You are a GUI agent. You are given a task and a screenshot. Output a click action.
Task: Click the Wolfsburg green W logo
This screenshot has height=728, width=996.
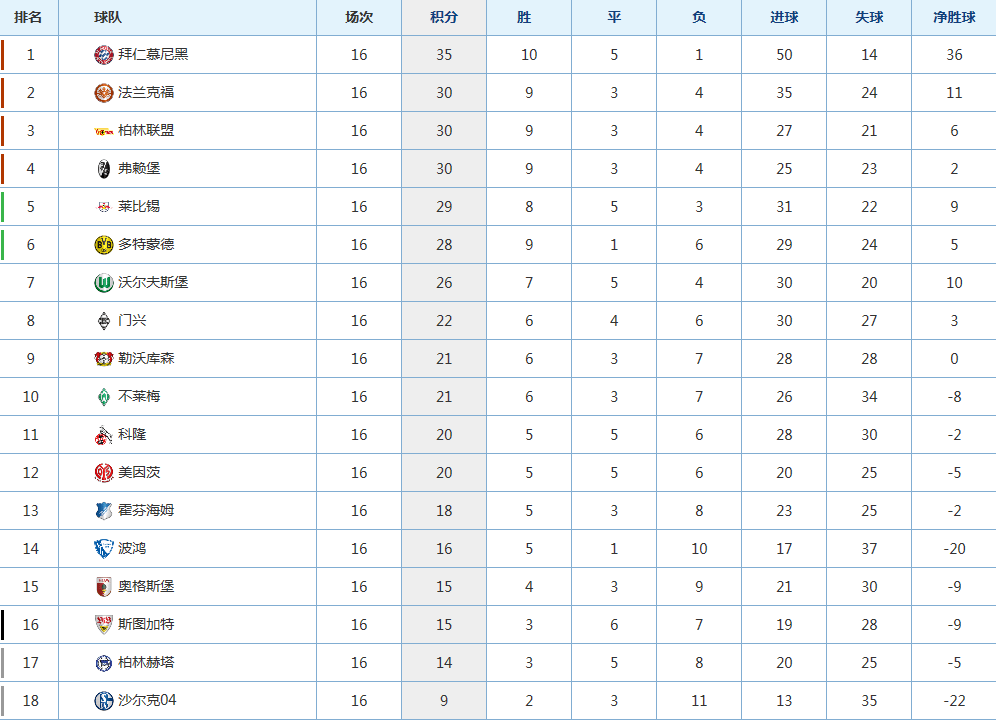point(104,283)
